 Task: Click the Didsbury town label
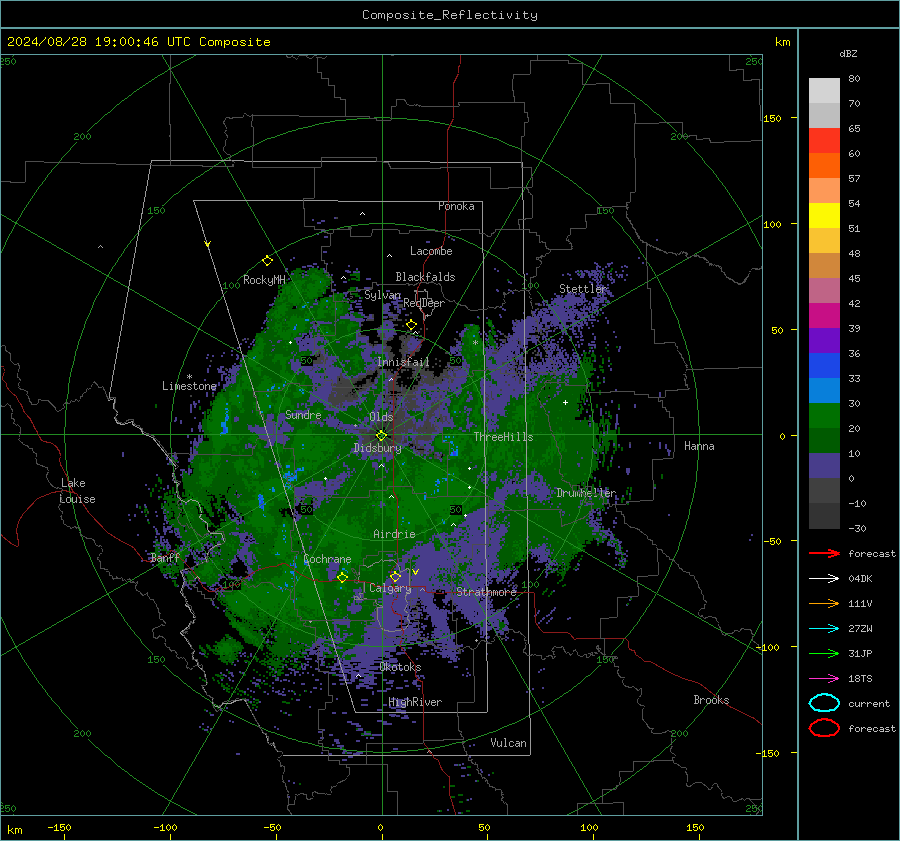point(378,448)
